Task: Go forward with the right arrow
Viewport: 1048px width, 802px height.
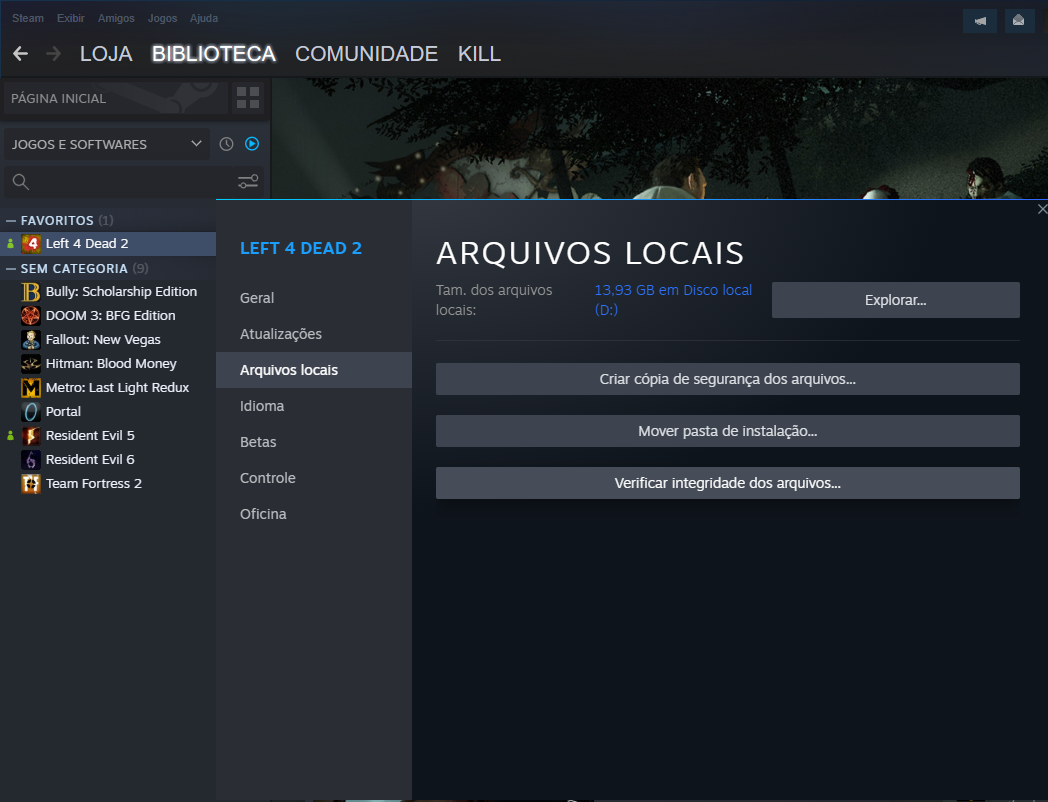Action: click(x=53, y=53)
